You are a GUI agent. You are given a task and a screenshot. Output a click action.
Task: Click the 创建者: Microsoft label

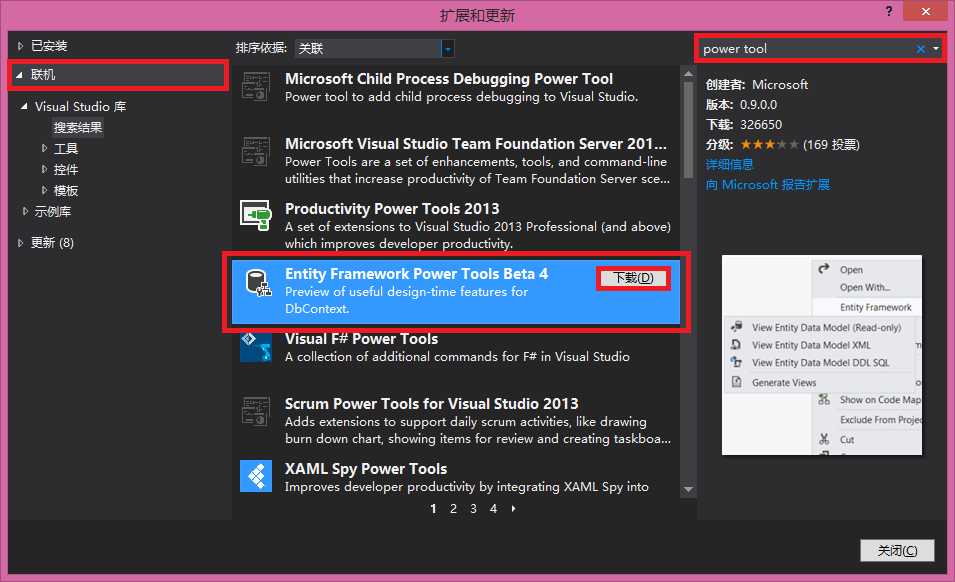tap(756, 85)
